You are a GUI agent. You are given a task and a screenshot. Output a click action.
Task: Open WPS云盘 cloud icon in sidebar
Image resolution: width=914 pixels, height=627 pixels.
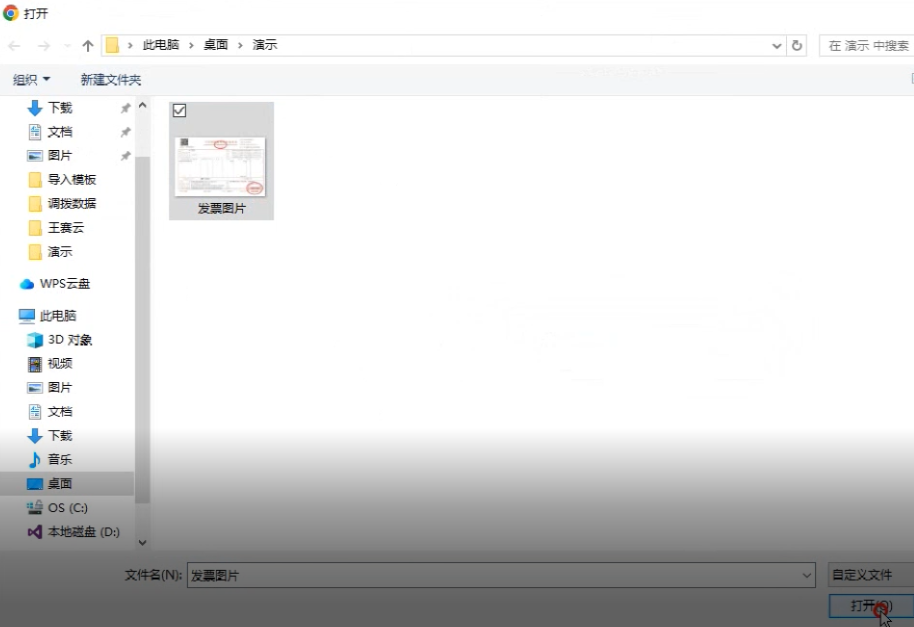(x=27, y=284)
